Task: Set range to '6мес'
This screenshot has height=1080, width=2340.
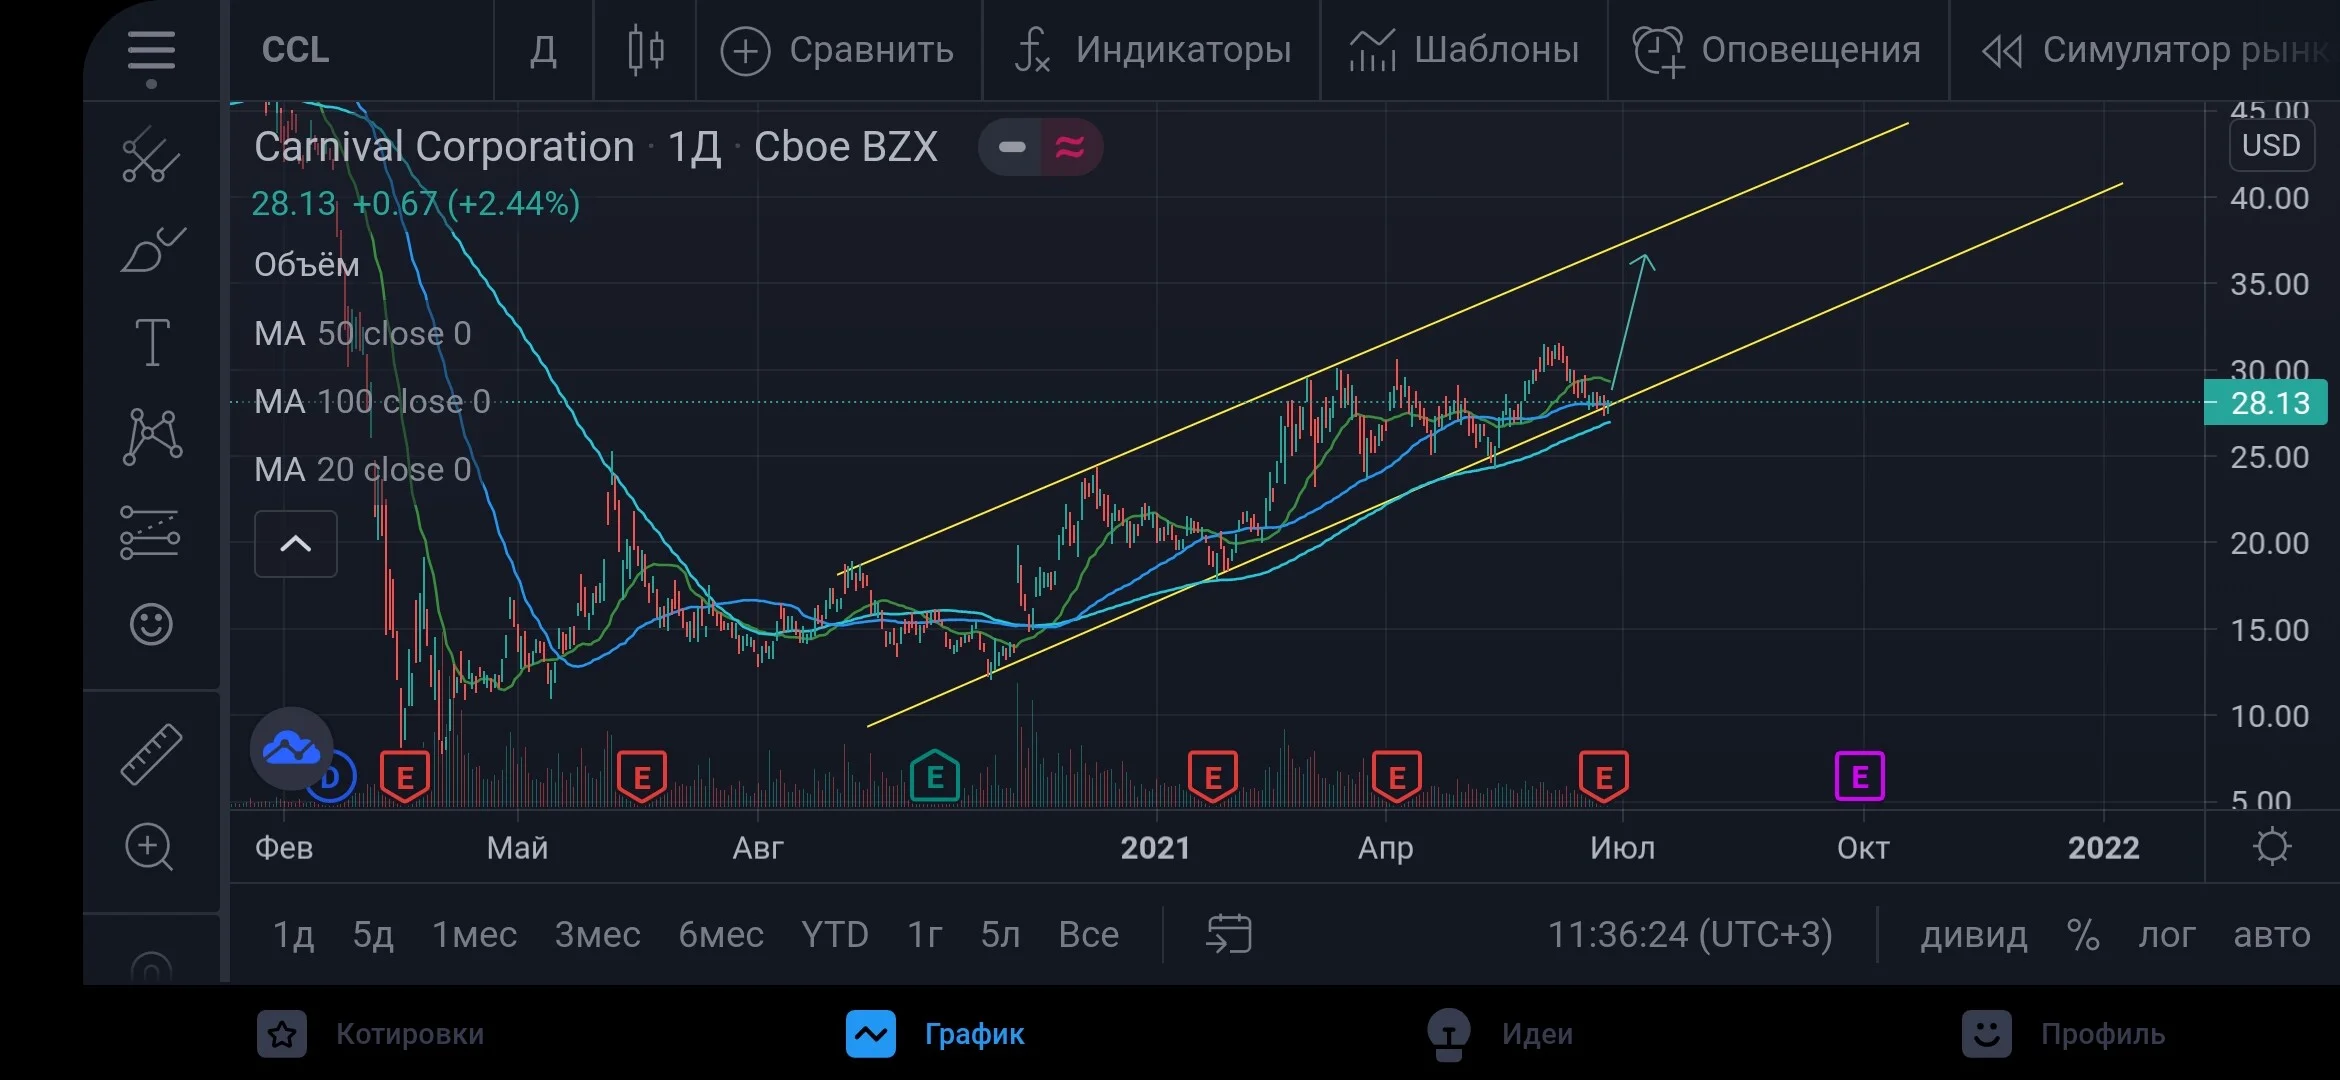Action: [721, 935]
